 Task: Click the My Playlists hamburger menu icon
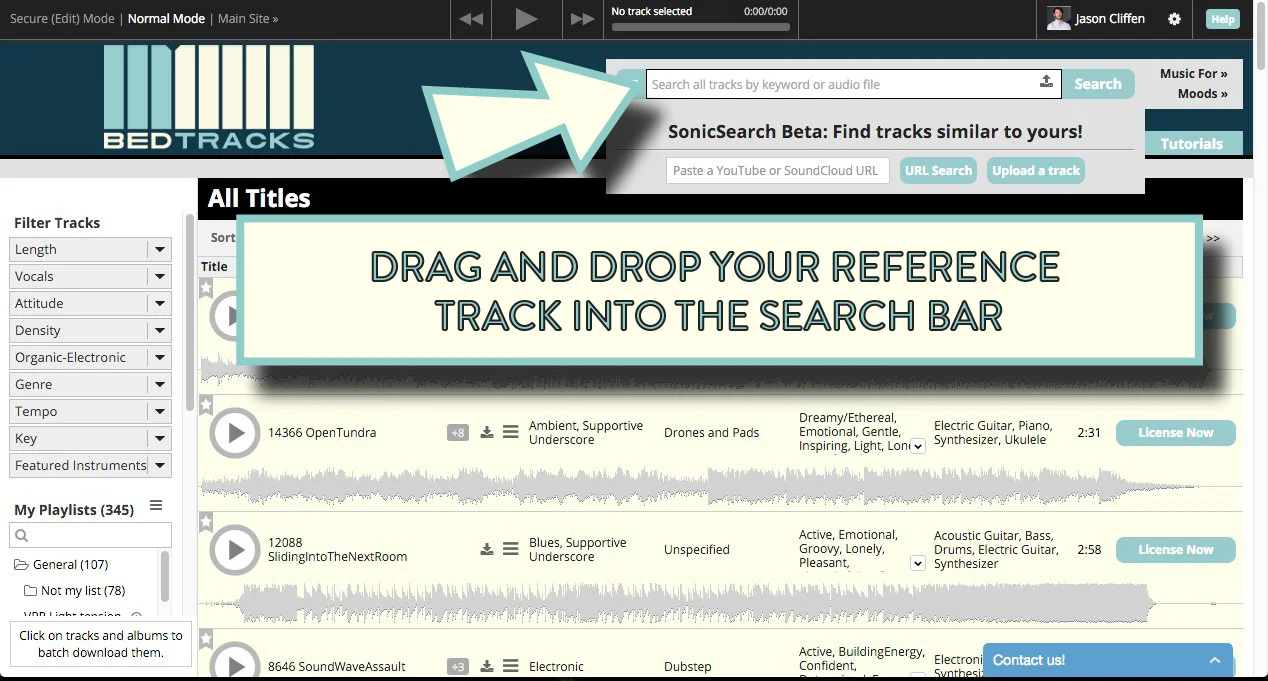(156, 506)
